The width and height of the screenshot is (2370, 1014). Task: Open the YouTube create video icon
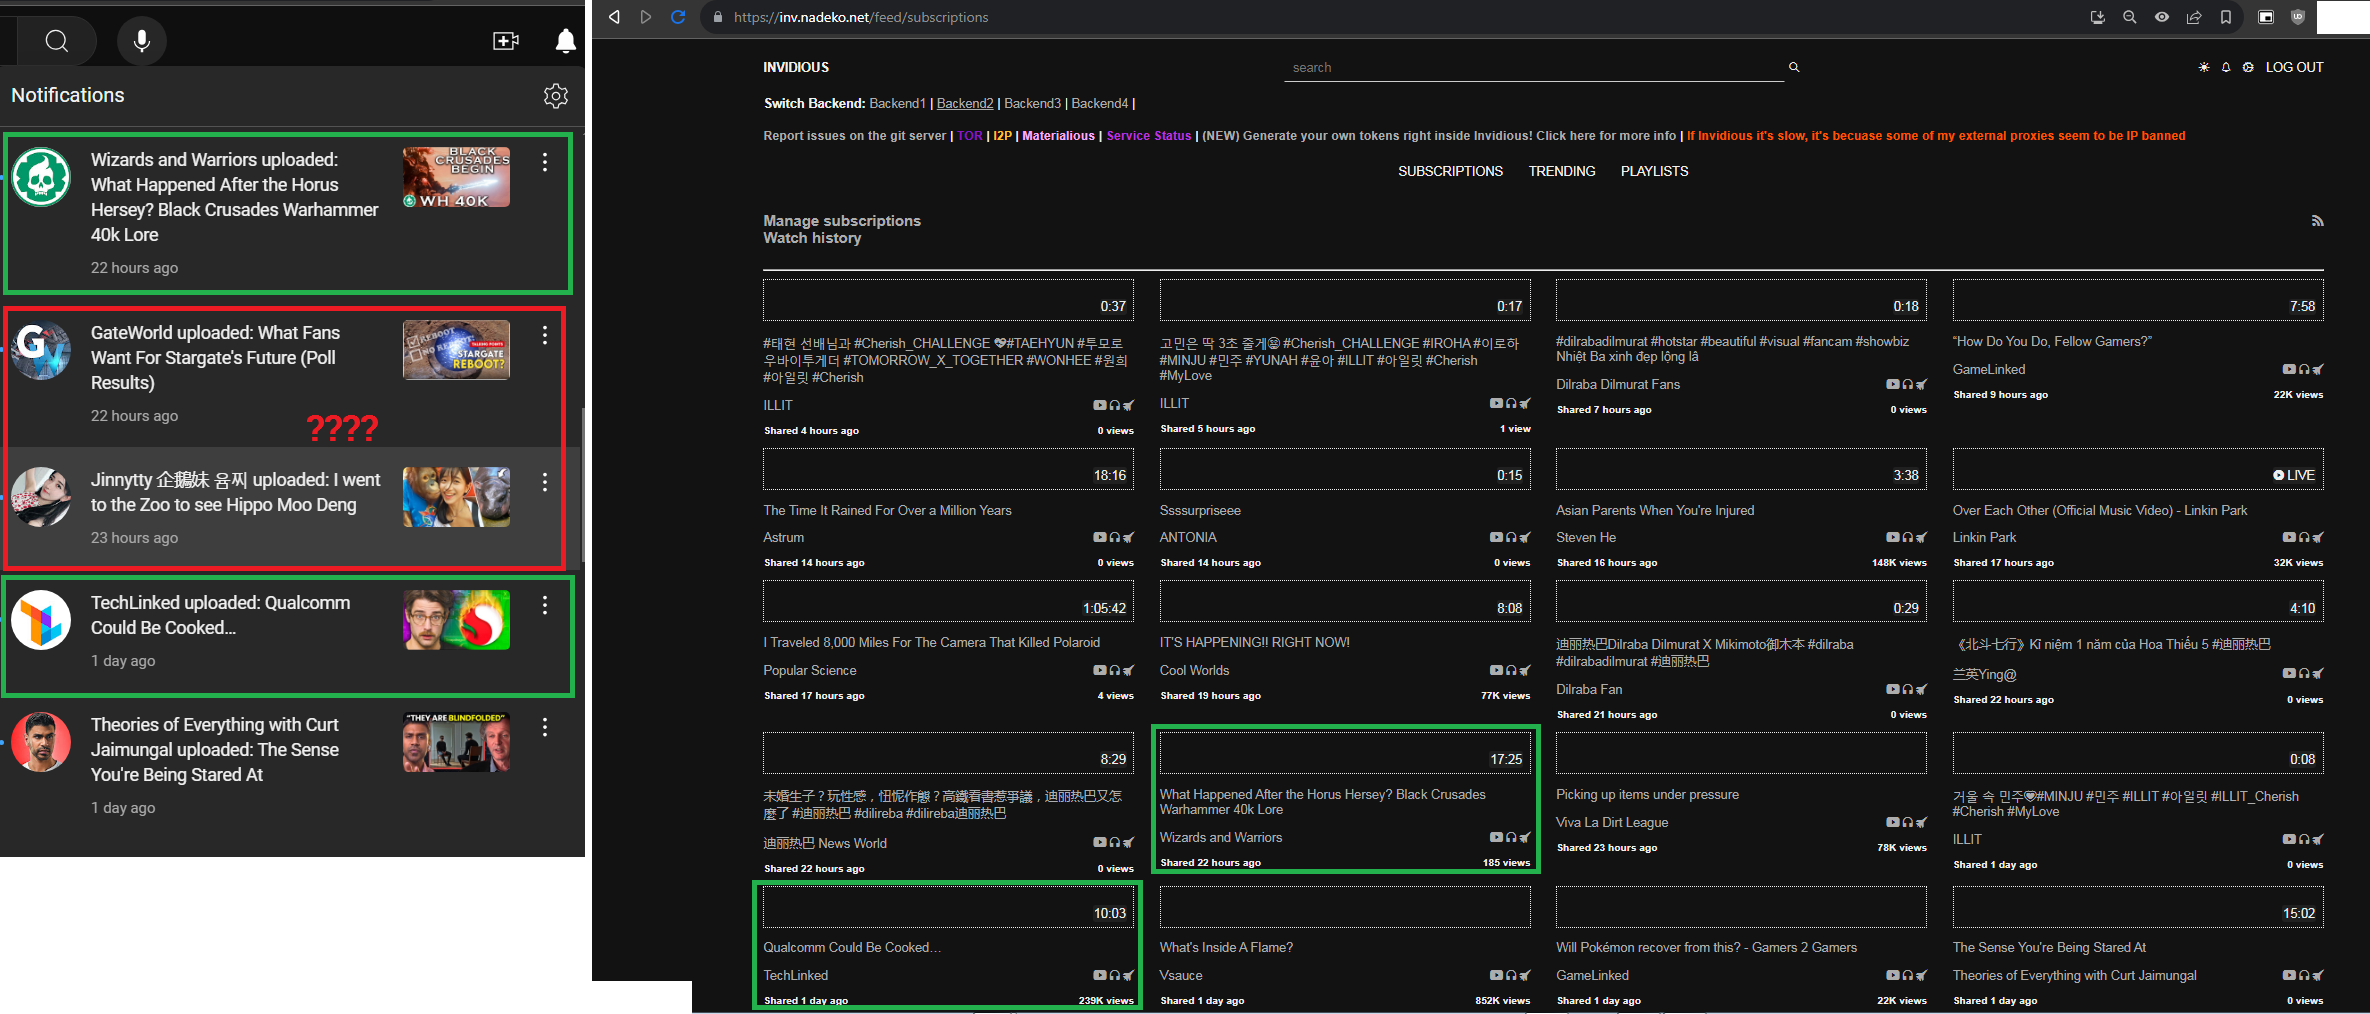506,41
